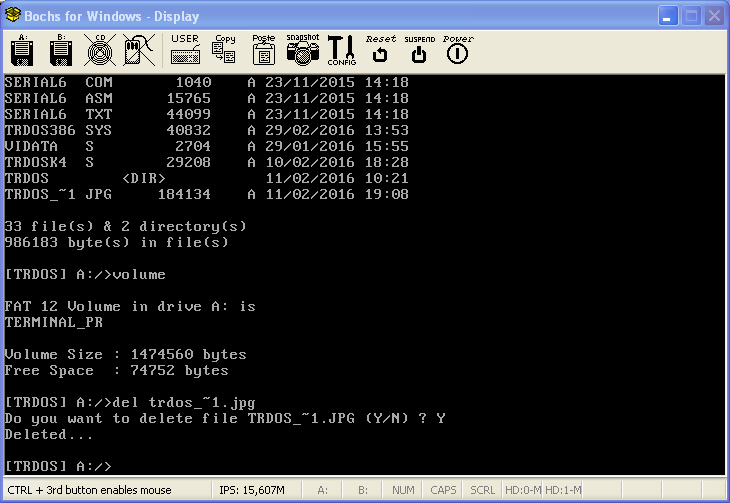Click the SERIAL6 TXT file row

[206, 114]
